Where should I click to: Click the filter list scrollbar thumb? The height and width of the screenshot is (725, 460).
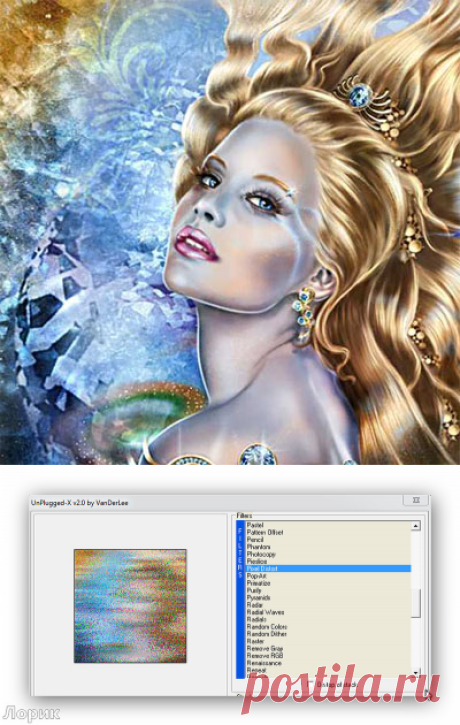pos(416,603)
